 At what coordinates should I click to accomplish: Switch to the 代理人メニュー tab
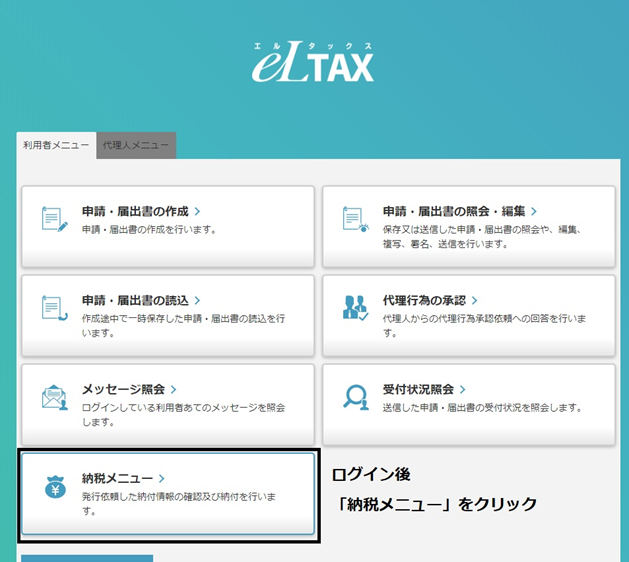click(x=136, y=145)
